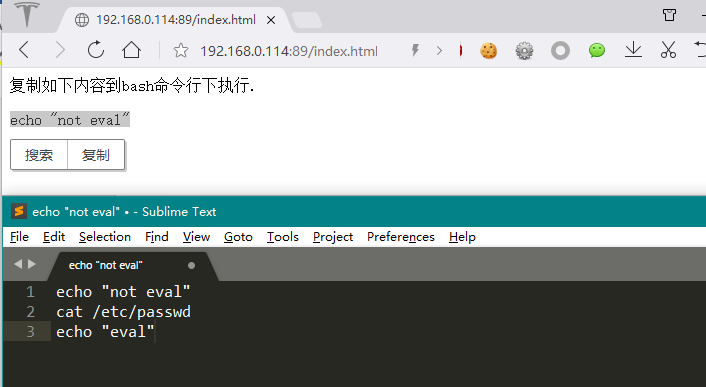Click line number 3 in the gutter

[30, 332]
